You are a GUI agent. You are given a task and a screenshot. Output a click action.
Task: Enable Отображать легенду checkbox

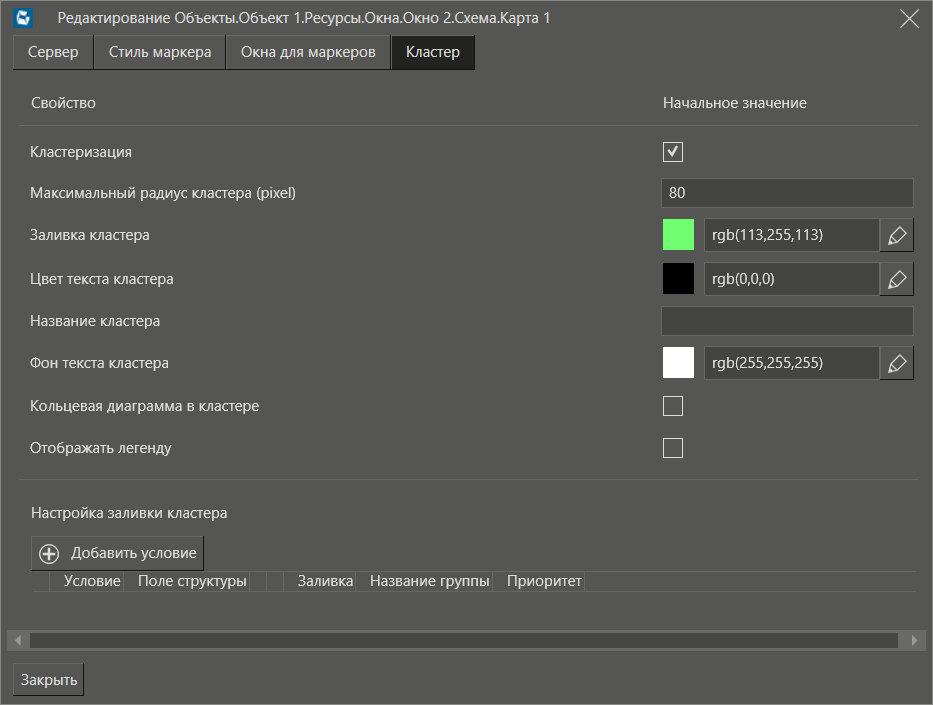click(673, 448)
